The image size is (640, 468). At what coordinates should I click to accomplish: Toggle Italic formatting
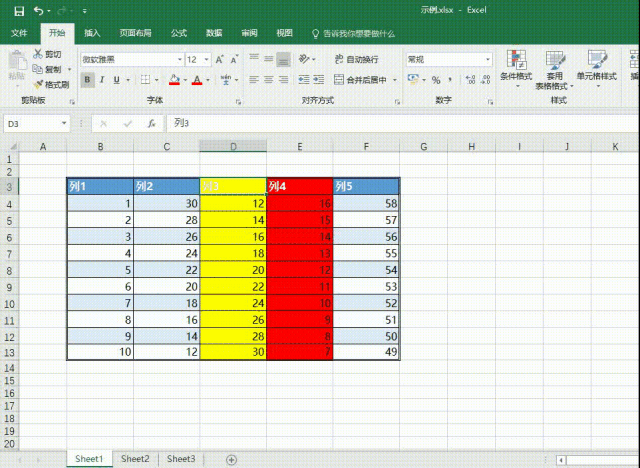(x=102, y=80)
